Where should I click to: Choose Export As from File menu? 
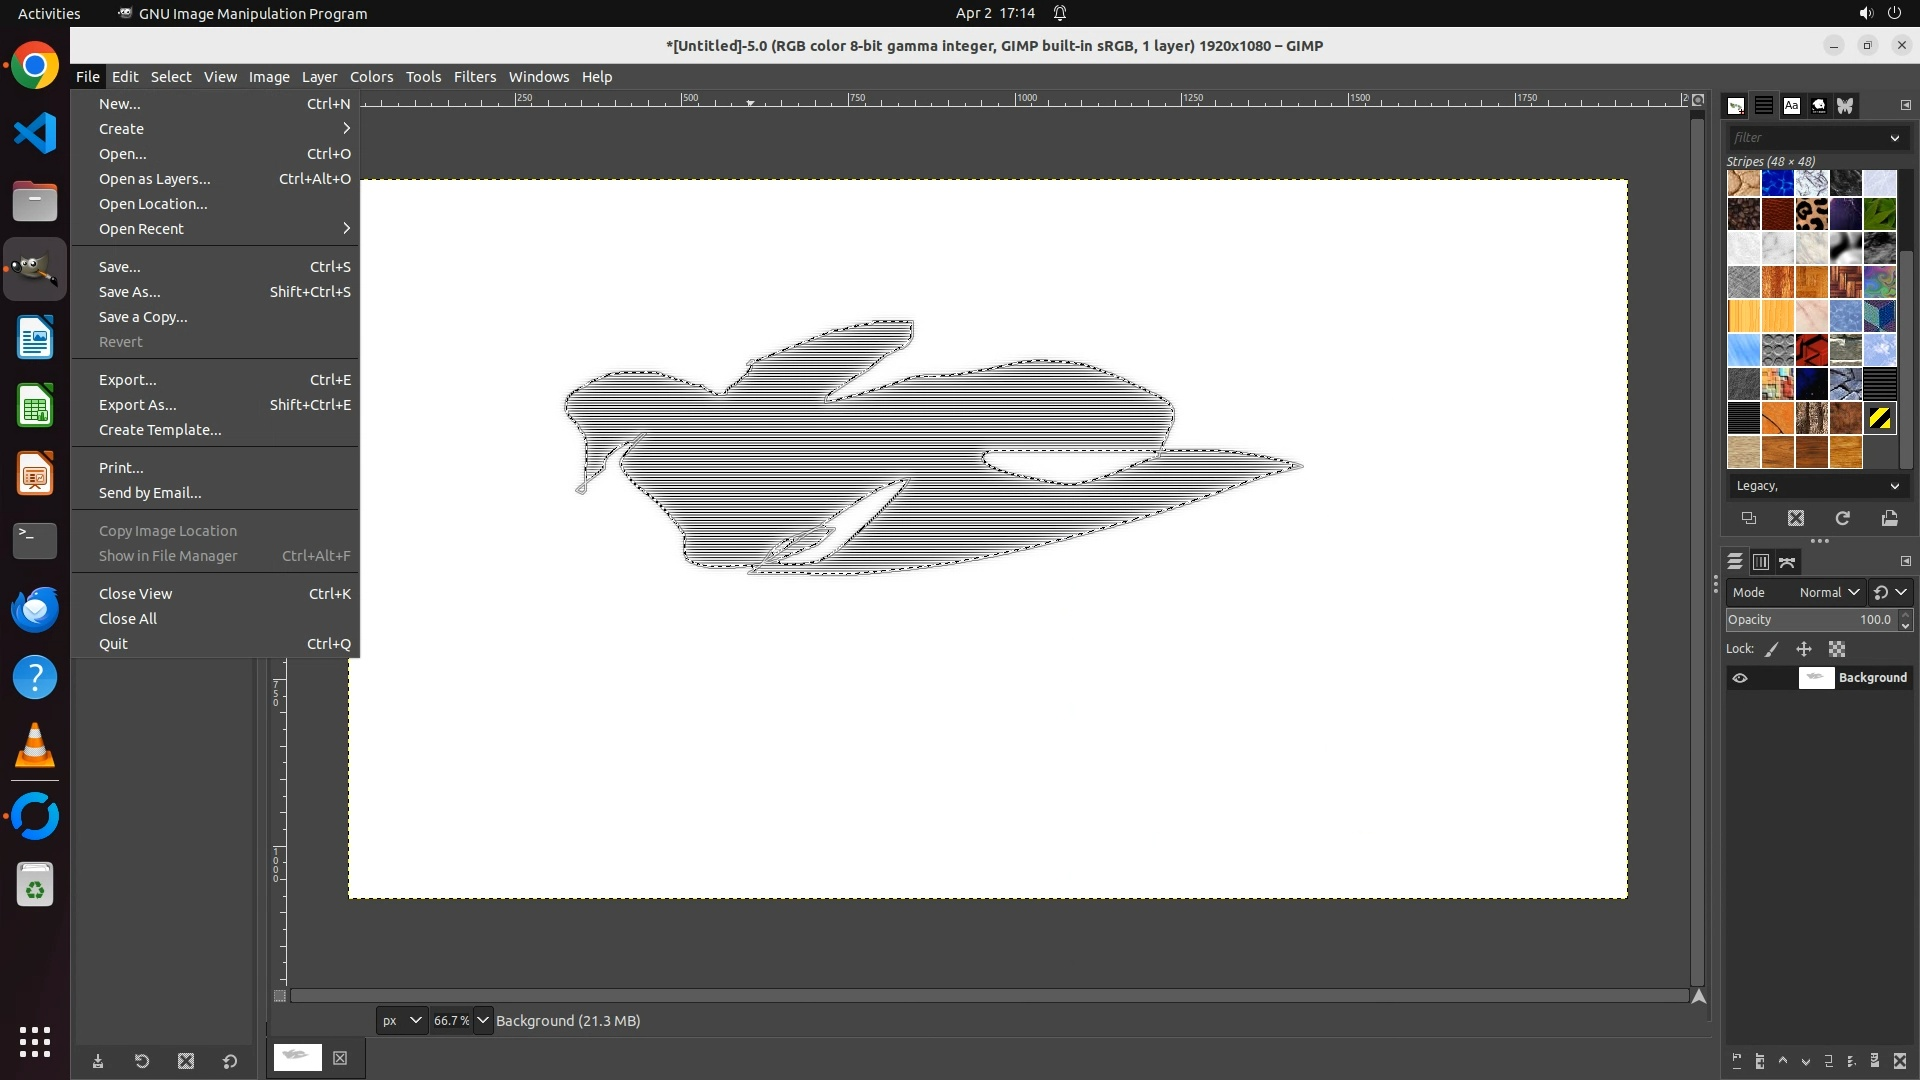click(x=137, y=405)
